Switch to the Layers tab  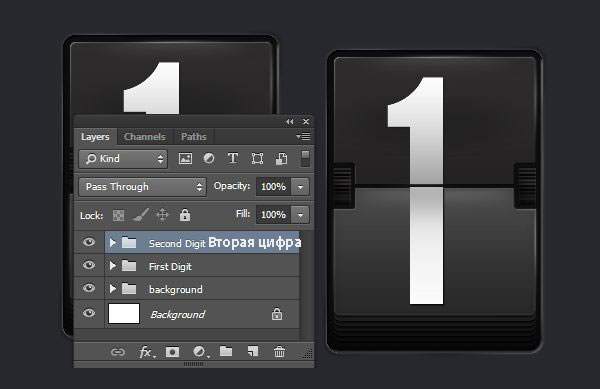[95, 137]
